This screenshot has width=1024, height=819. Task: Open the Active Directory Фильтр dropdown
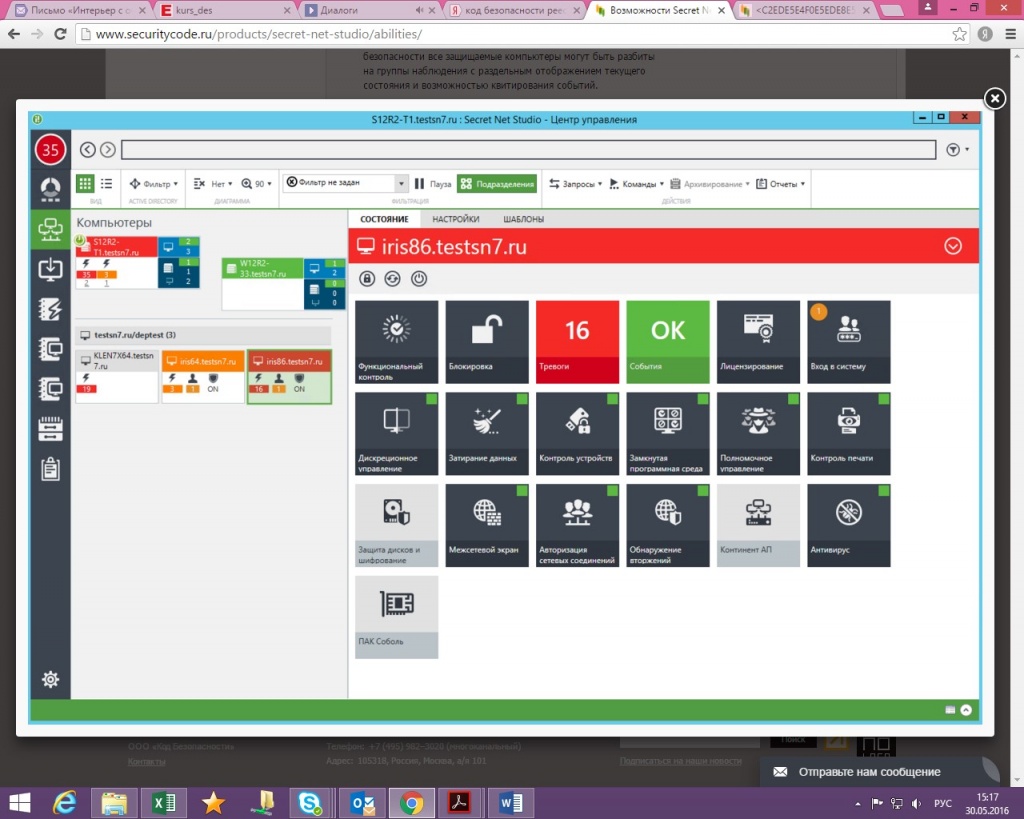[x=153, y=184]
